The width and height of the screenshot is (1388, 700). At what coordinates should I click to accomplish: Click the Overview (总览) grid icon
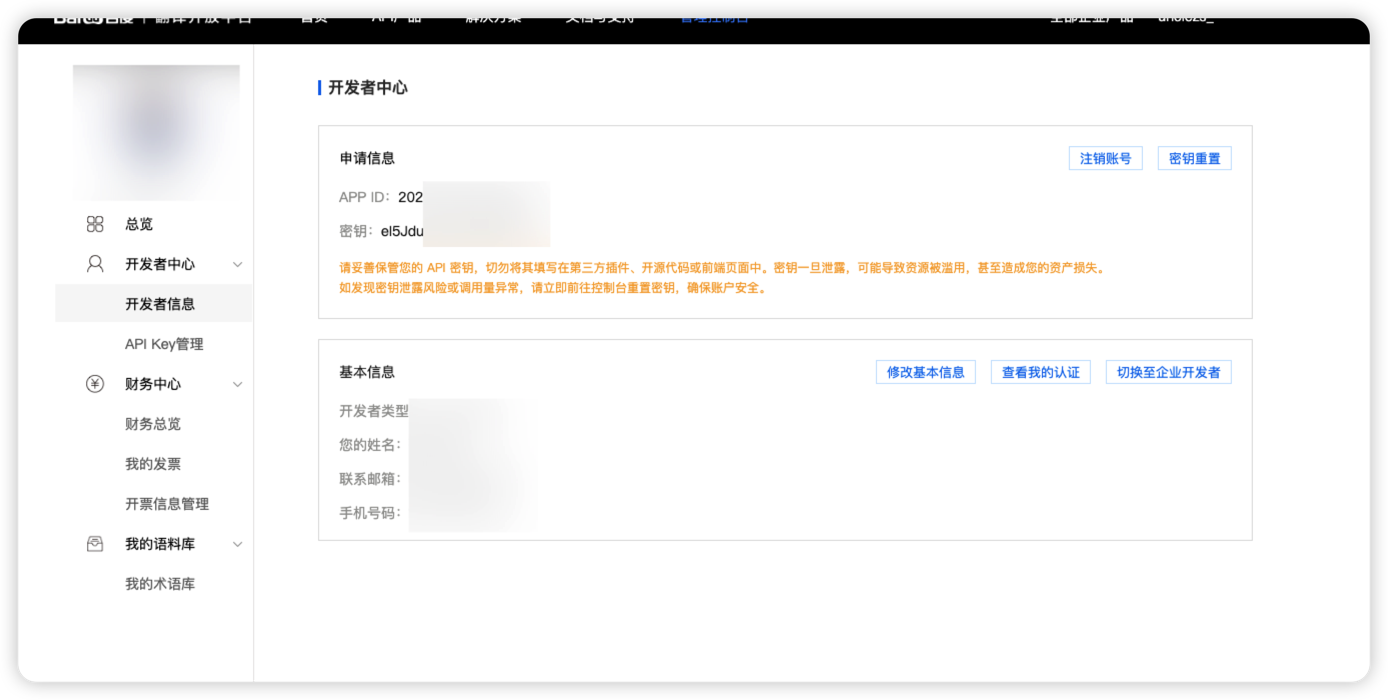tap(95, 224)
